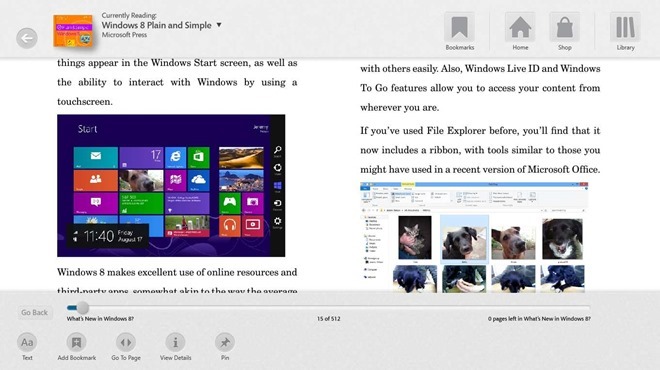
Task: Click '0 pages left in What's New' text
Action: 539,319
